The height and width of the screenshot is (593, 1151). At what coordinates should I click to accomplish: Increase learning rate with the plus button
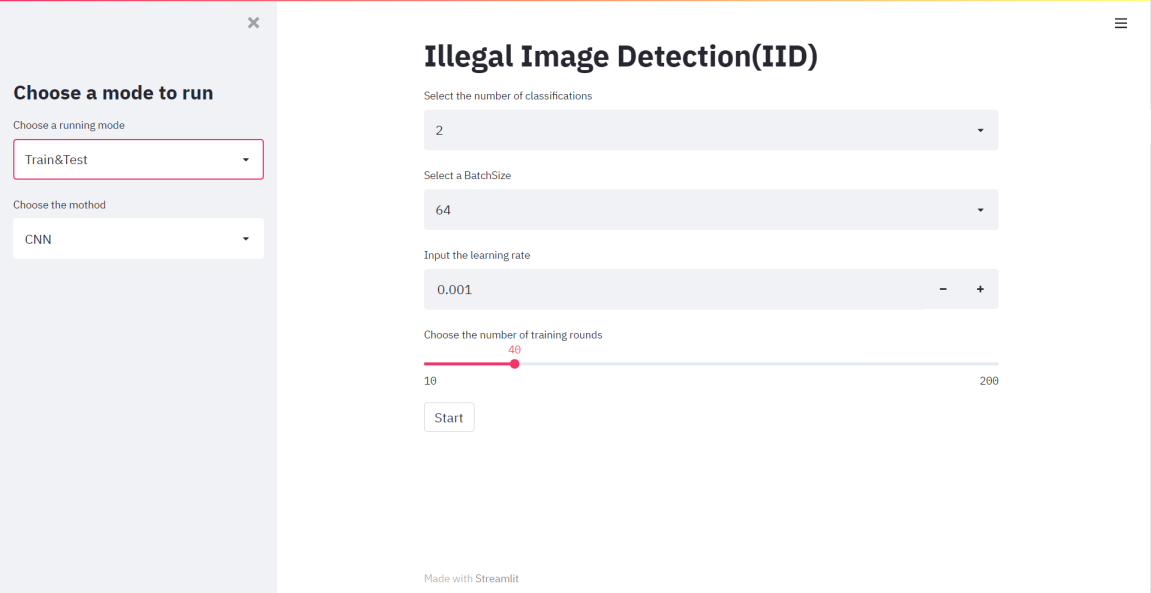[980, 289]
